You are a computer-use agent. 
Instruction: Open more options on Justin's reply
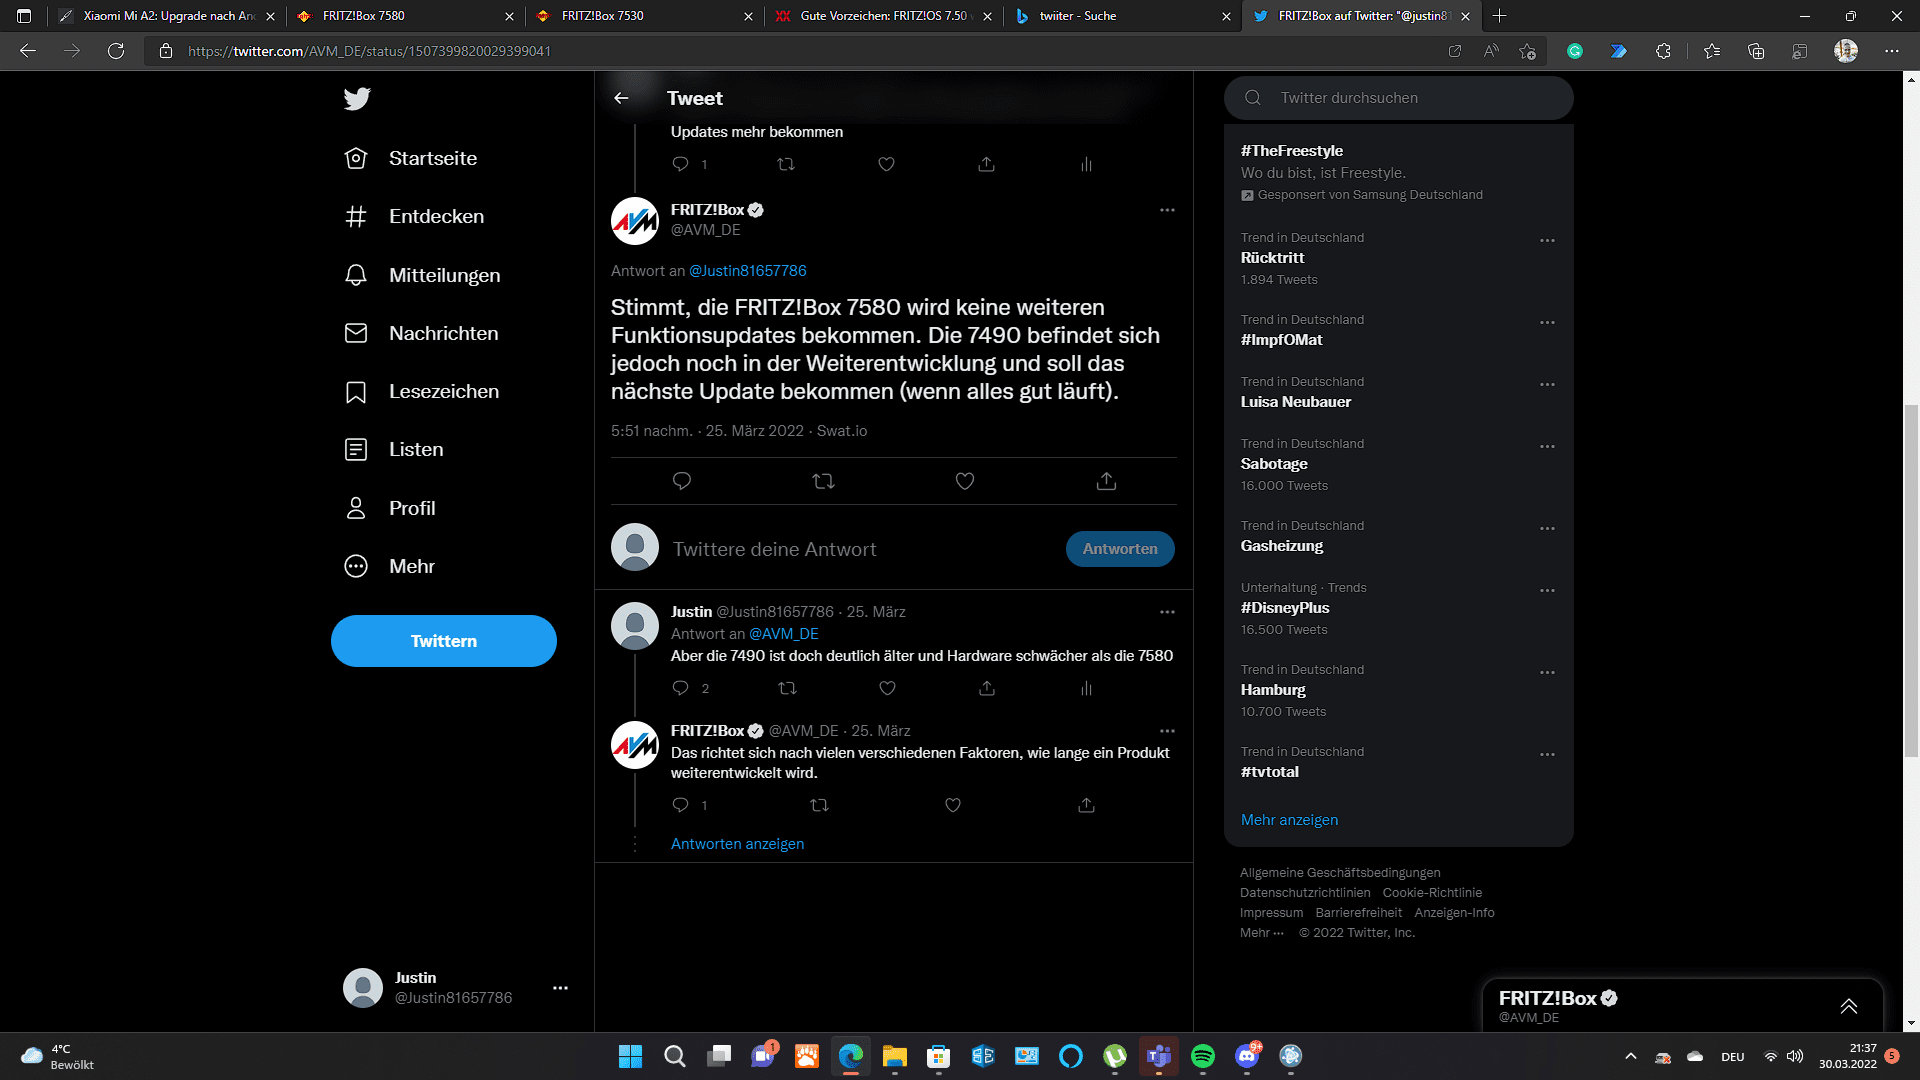coord(1167,612)
